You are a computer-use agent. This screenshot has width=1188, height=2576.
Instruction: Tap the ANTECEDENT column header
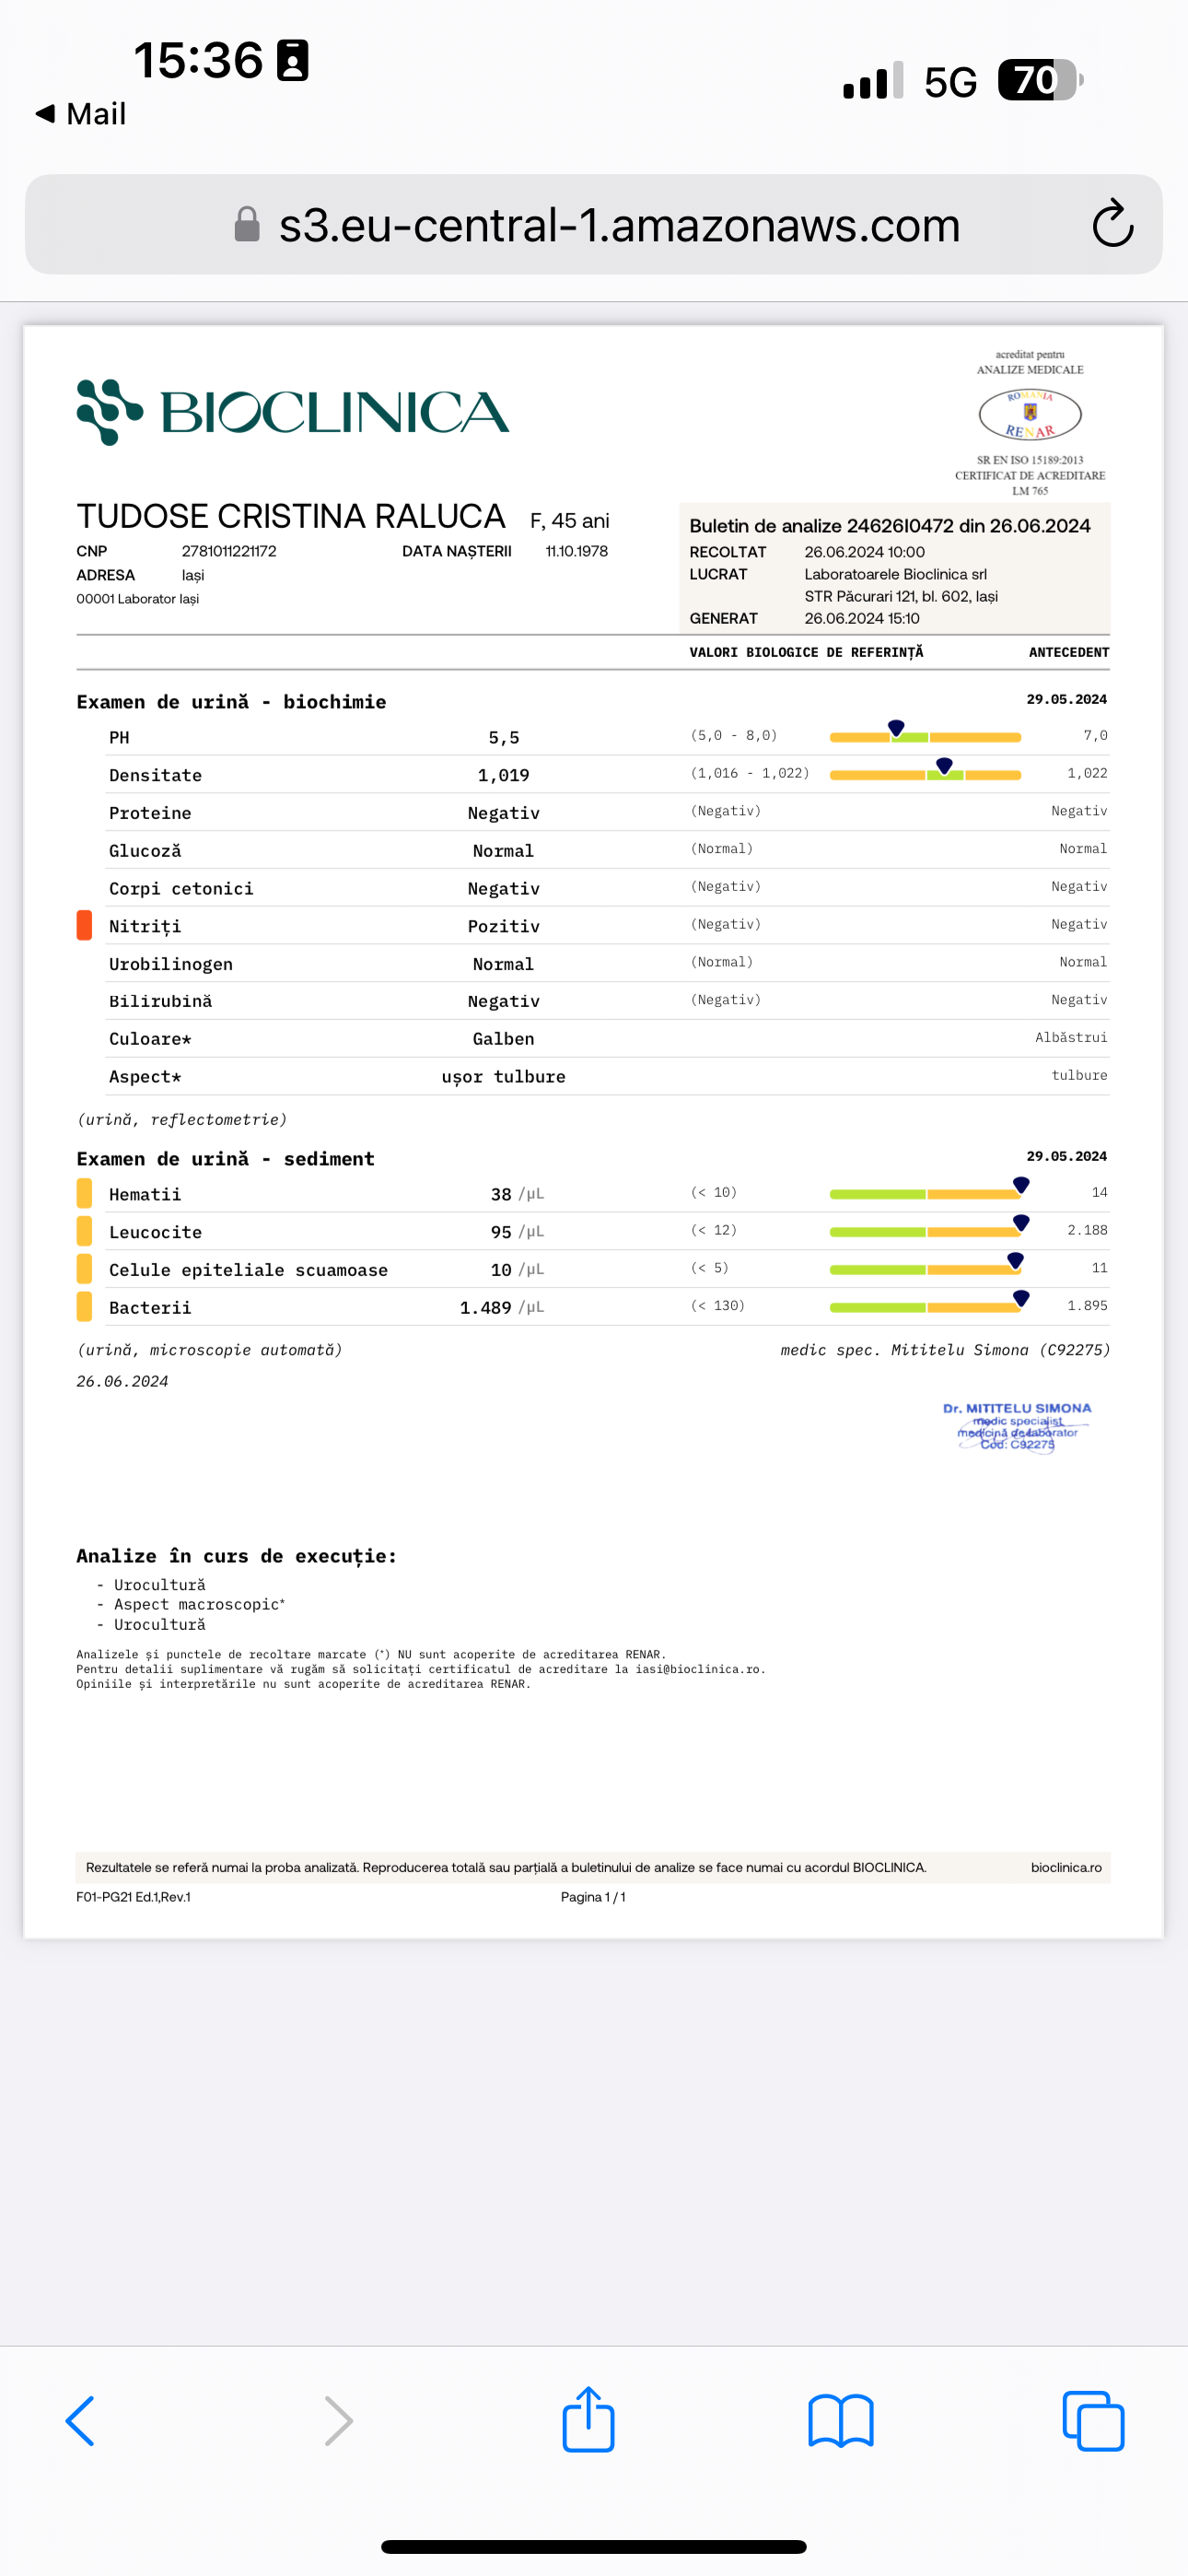1069,652
